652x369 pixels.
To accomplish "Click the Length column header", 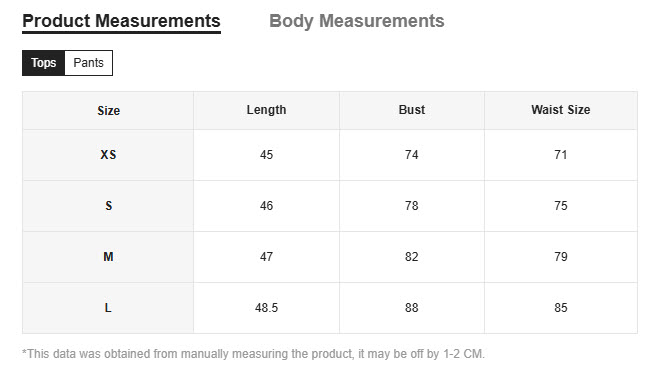I will point(267,110).
